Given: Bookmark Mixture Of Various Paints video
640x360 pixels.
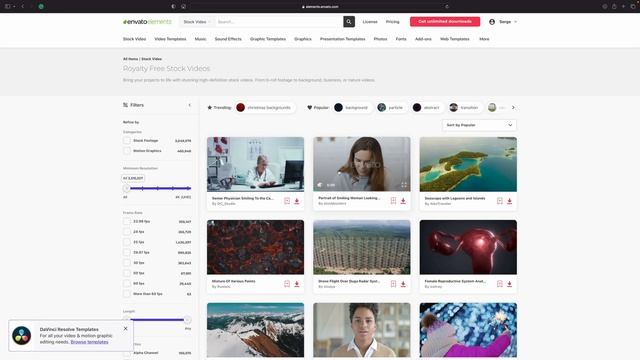Looking at the screenshot, I should point(287,284).
